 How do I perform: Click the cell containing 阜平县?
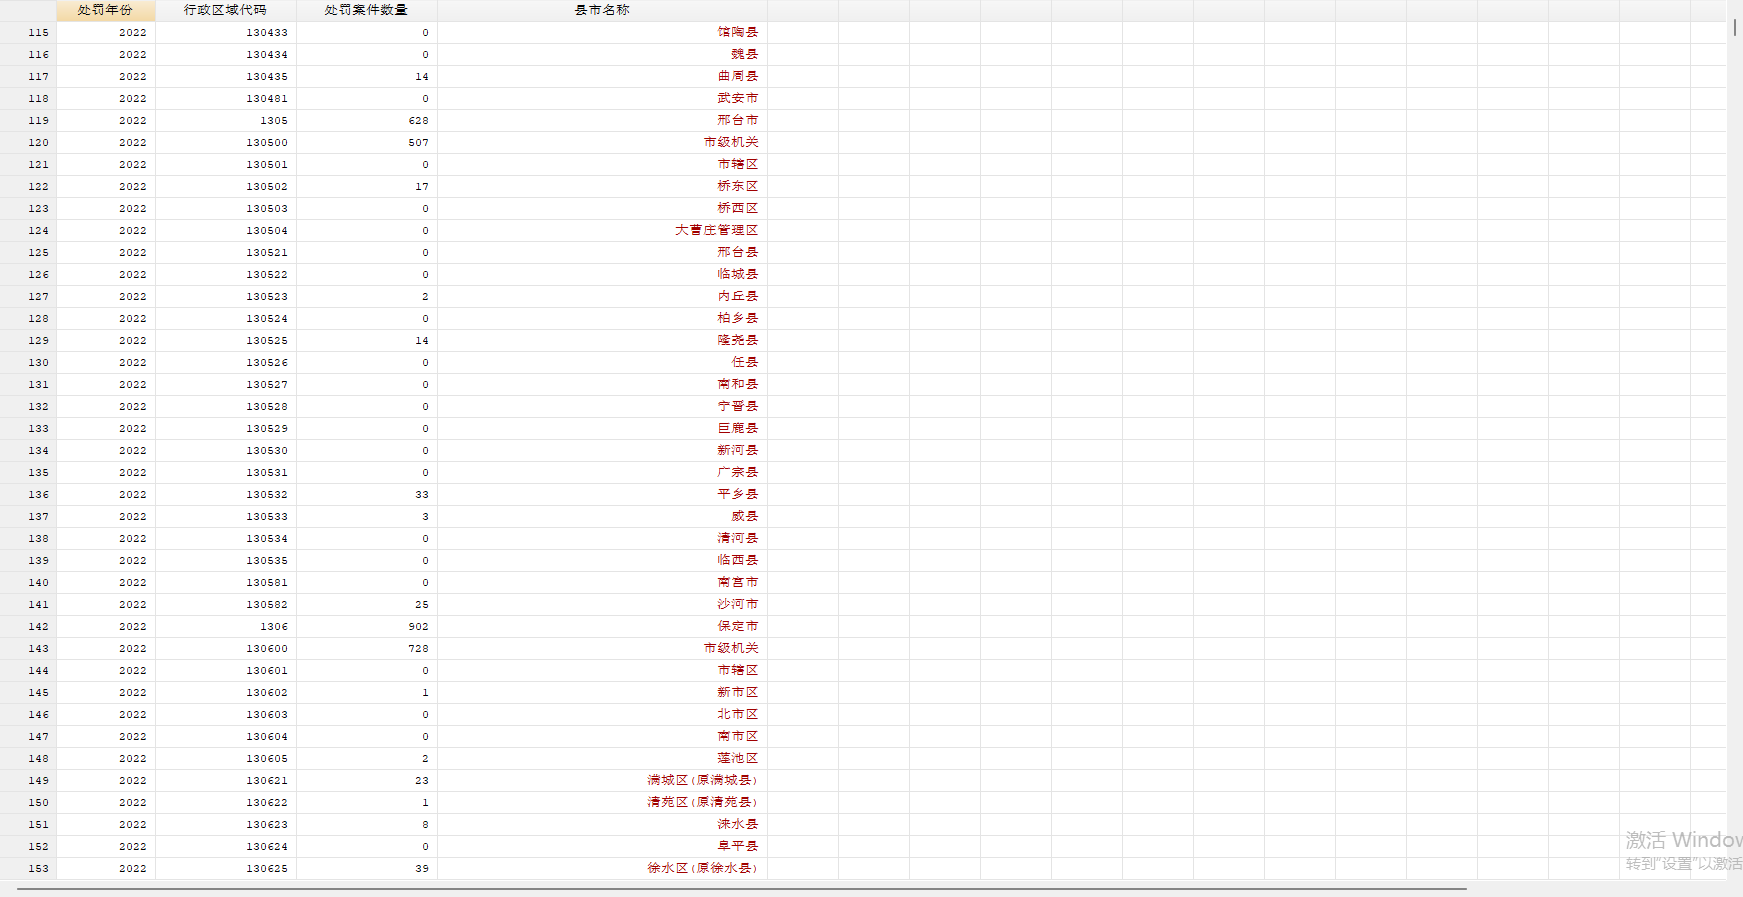(x=602, y=847)
